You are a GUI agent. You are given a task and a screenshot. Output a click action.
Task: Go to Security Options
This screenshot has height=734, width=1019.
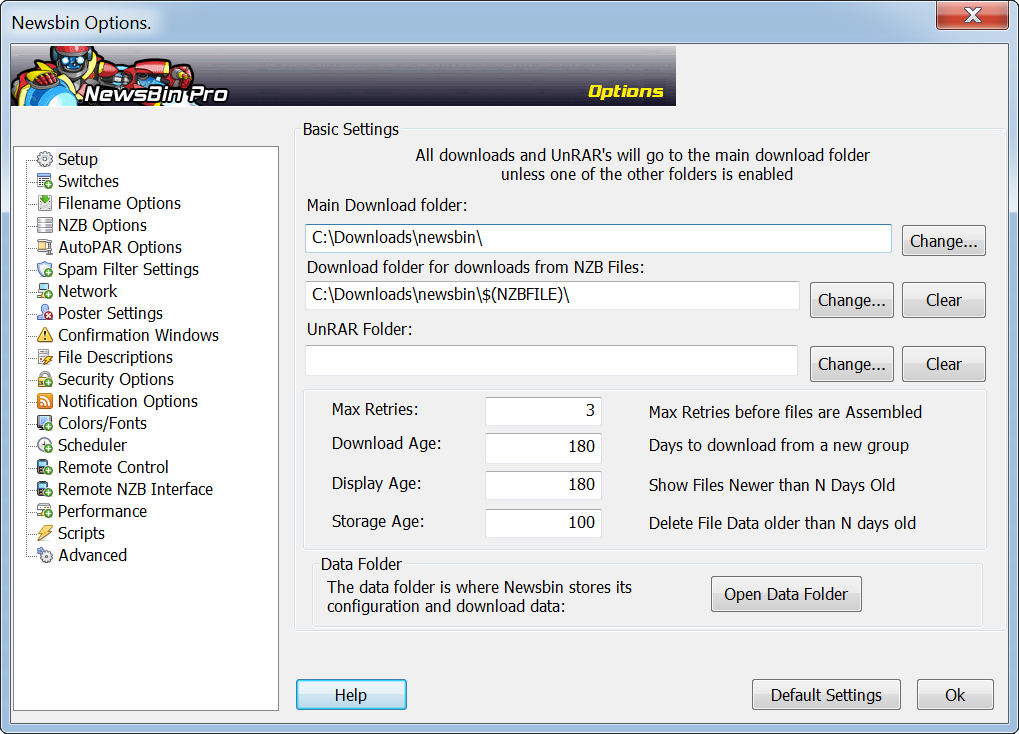116,380
